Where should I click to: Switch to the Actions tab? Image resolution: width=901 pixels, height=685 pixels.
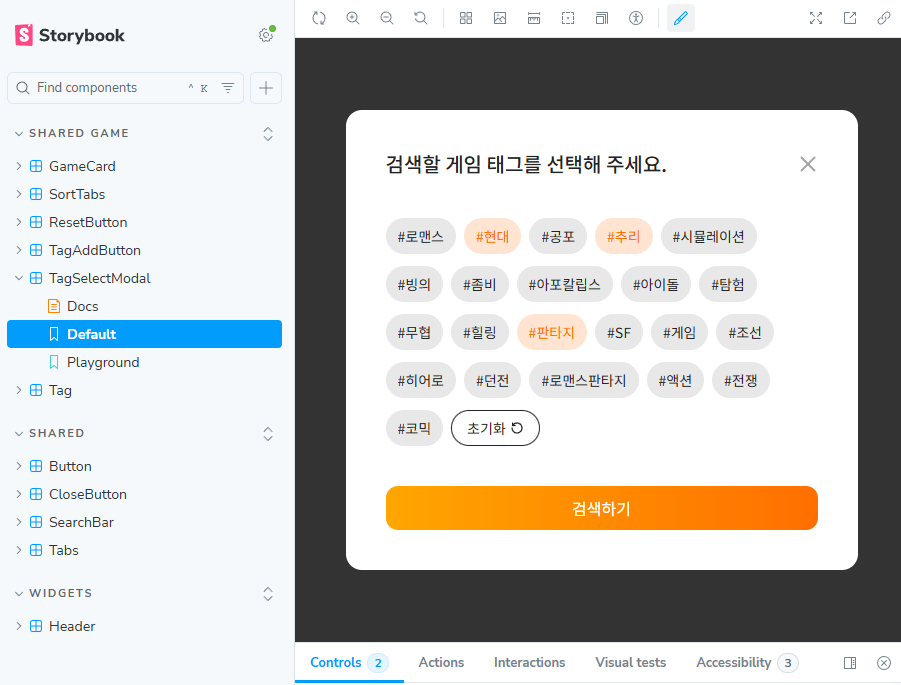(x=441, y=663)
